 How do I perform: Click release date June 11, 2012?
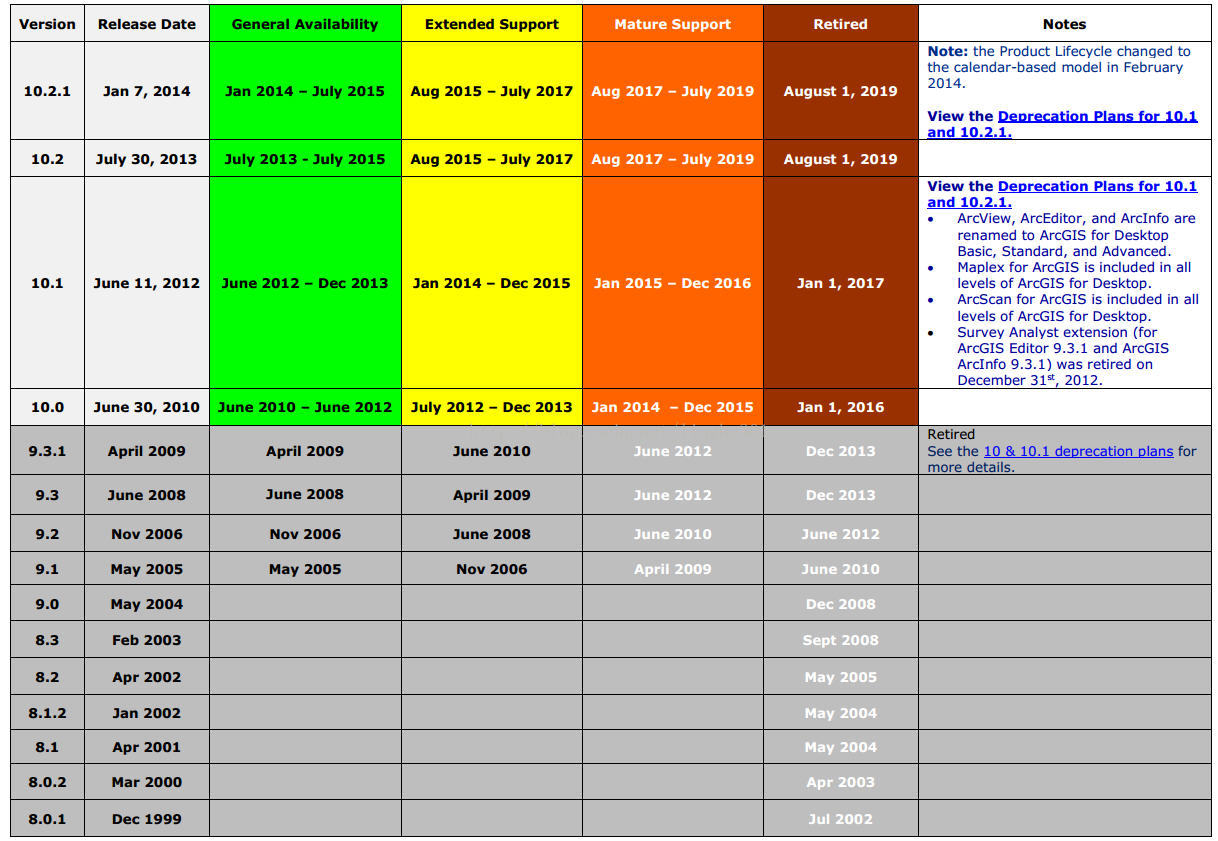(147, 283)
